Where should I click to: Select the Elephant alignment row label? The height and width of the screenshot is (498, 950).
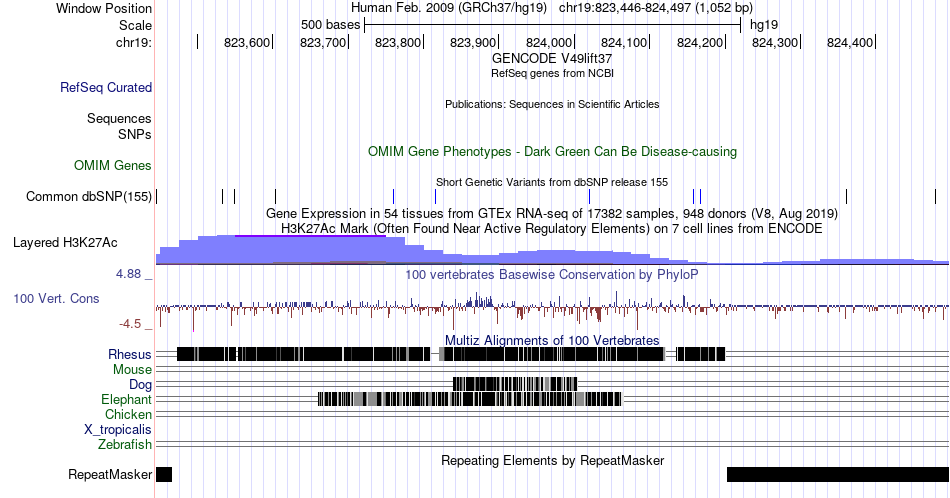tap(127, 399)
